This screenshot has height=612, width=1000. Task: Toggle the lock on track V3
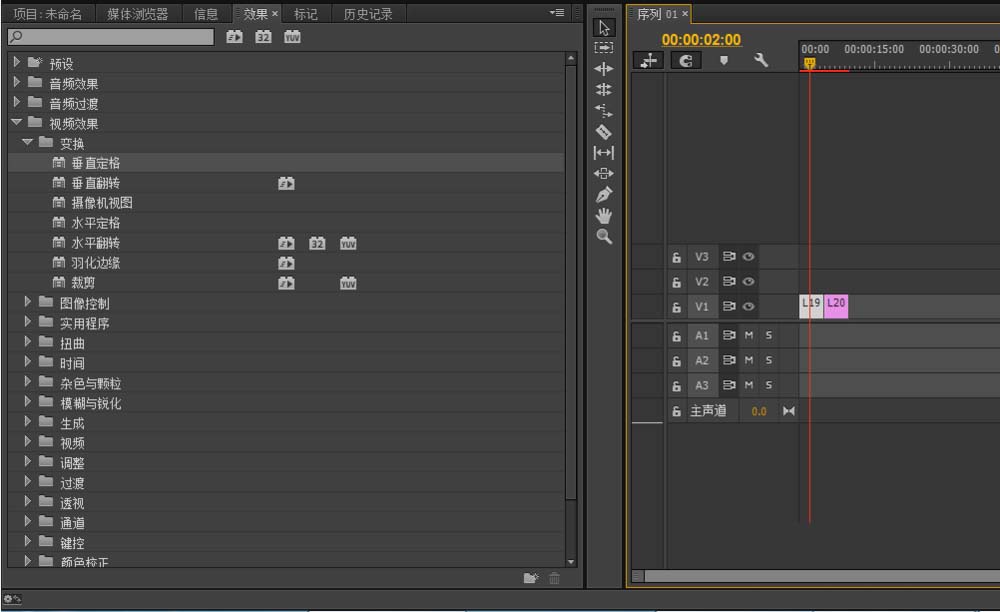tap(677, 257)
